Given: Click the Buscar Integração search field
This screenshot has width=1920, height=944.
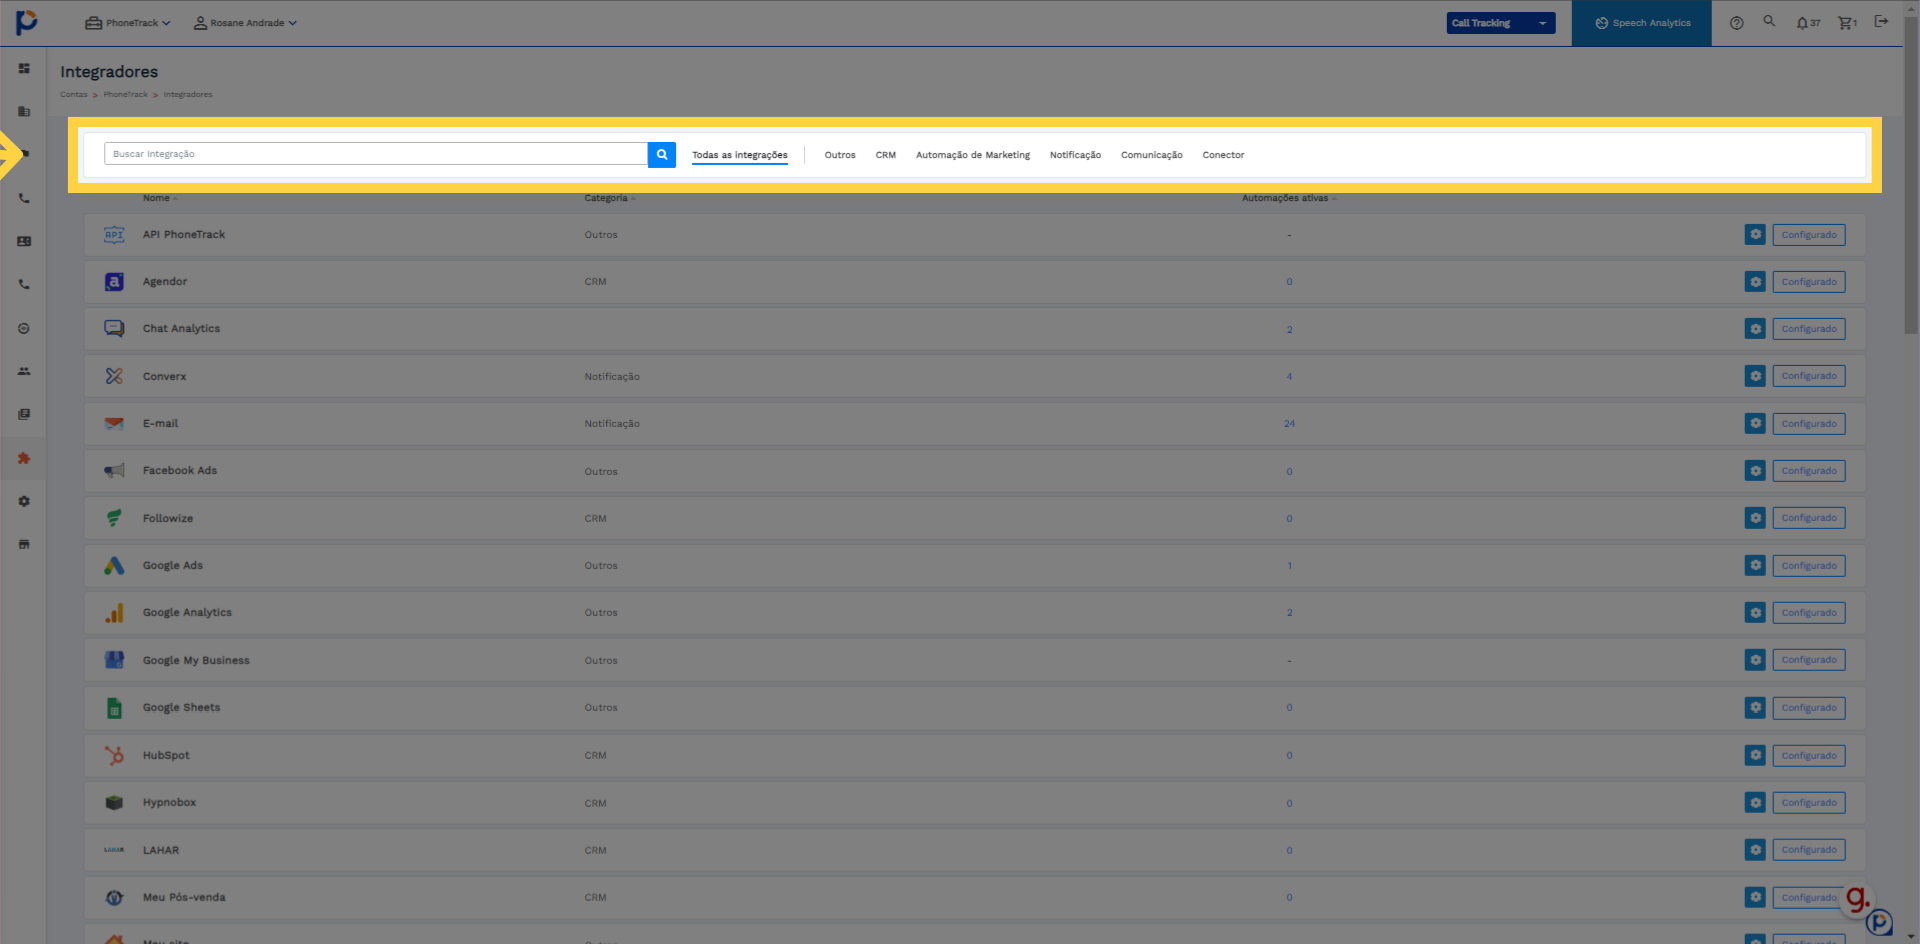Looking at the screenshot, I should click(x=376, y=154).
